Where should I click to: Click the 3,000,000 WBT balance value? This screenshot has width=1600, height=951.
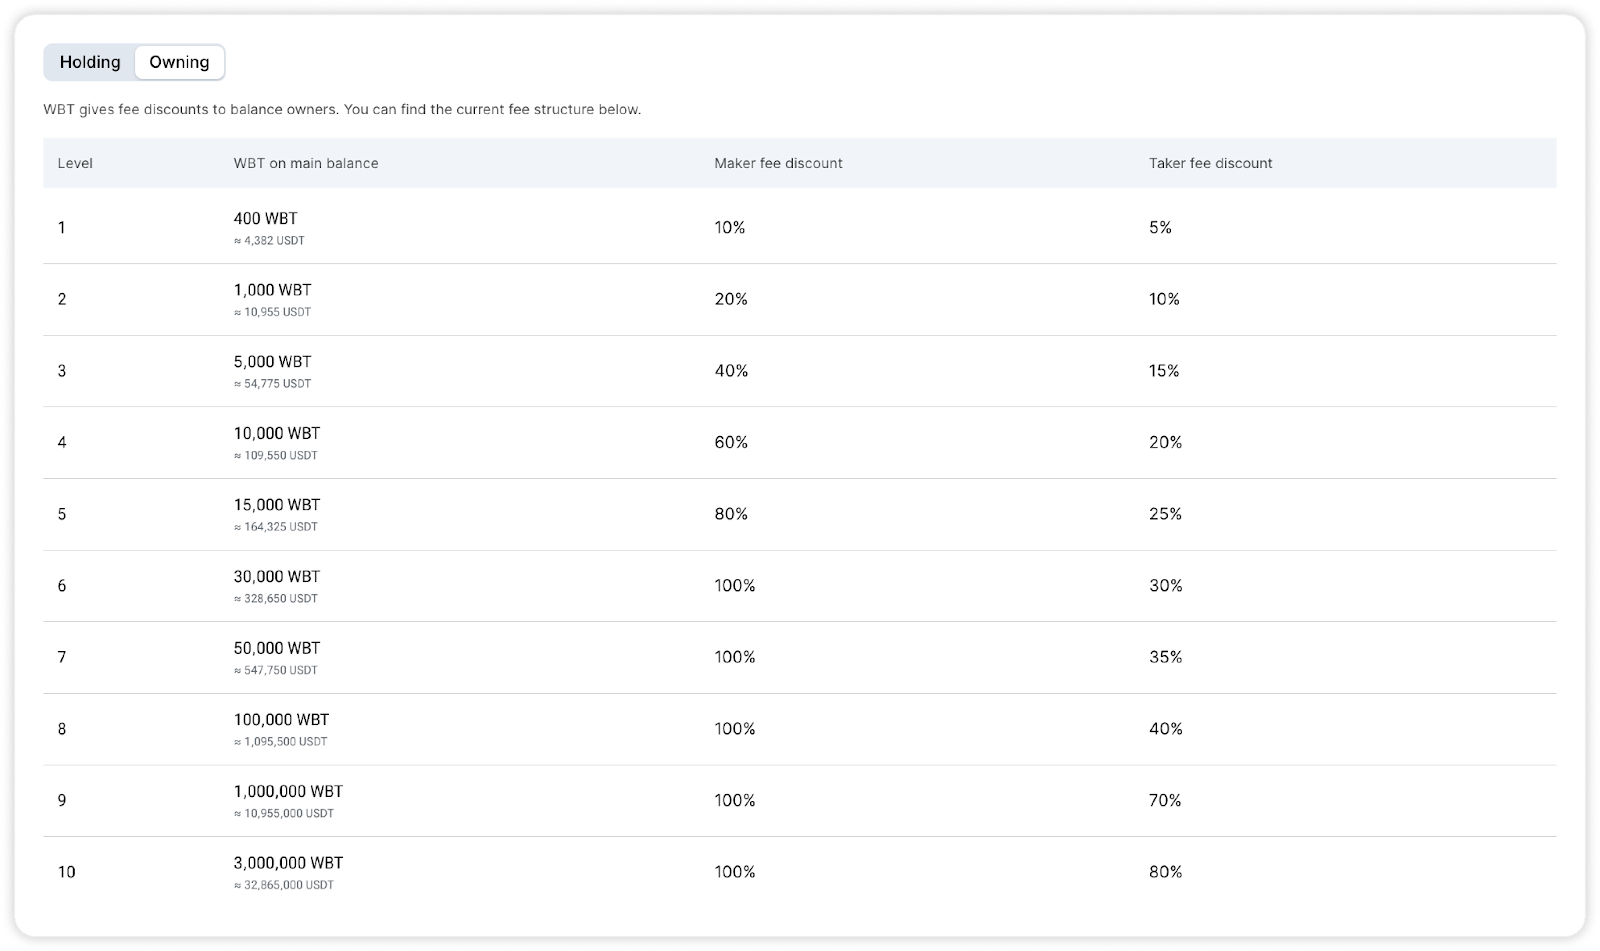(288, 863)
